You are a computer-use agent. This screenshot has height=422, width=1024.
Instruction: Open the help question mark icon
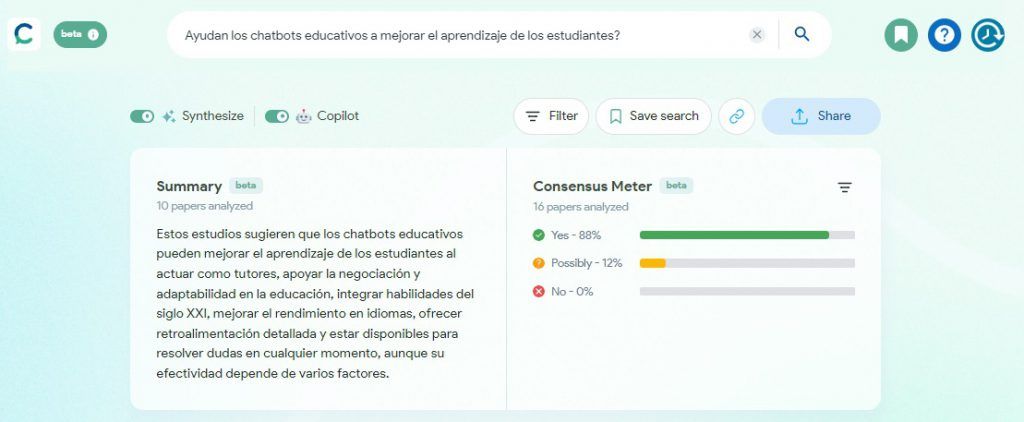944,35
